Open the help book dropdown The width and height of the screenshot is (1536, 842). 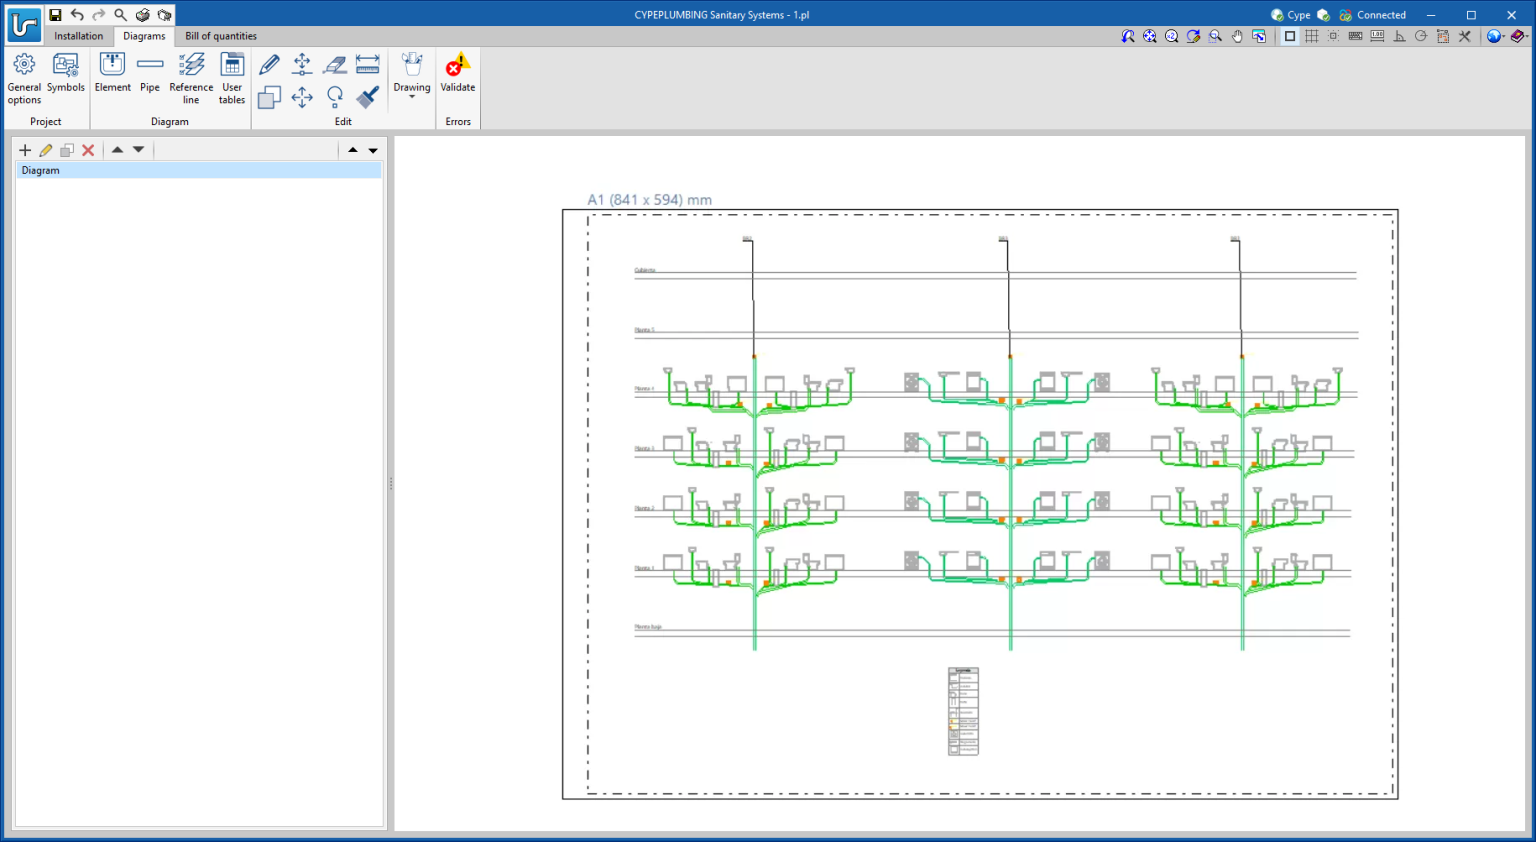coord(1518,37)
